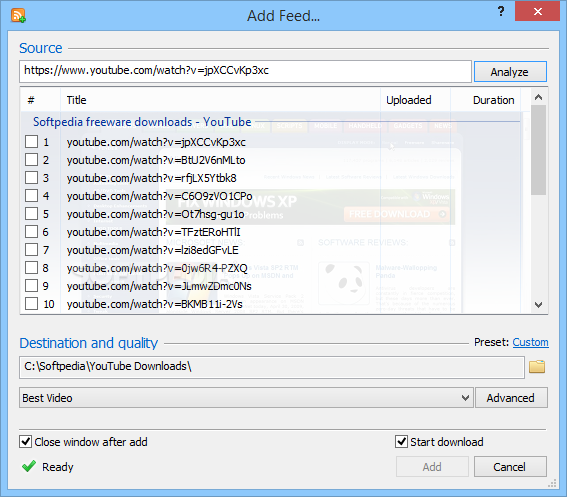567x497 pixels.
Task: Click the Ready status text
Action: pyautogui.click(x=58, y=467)
